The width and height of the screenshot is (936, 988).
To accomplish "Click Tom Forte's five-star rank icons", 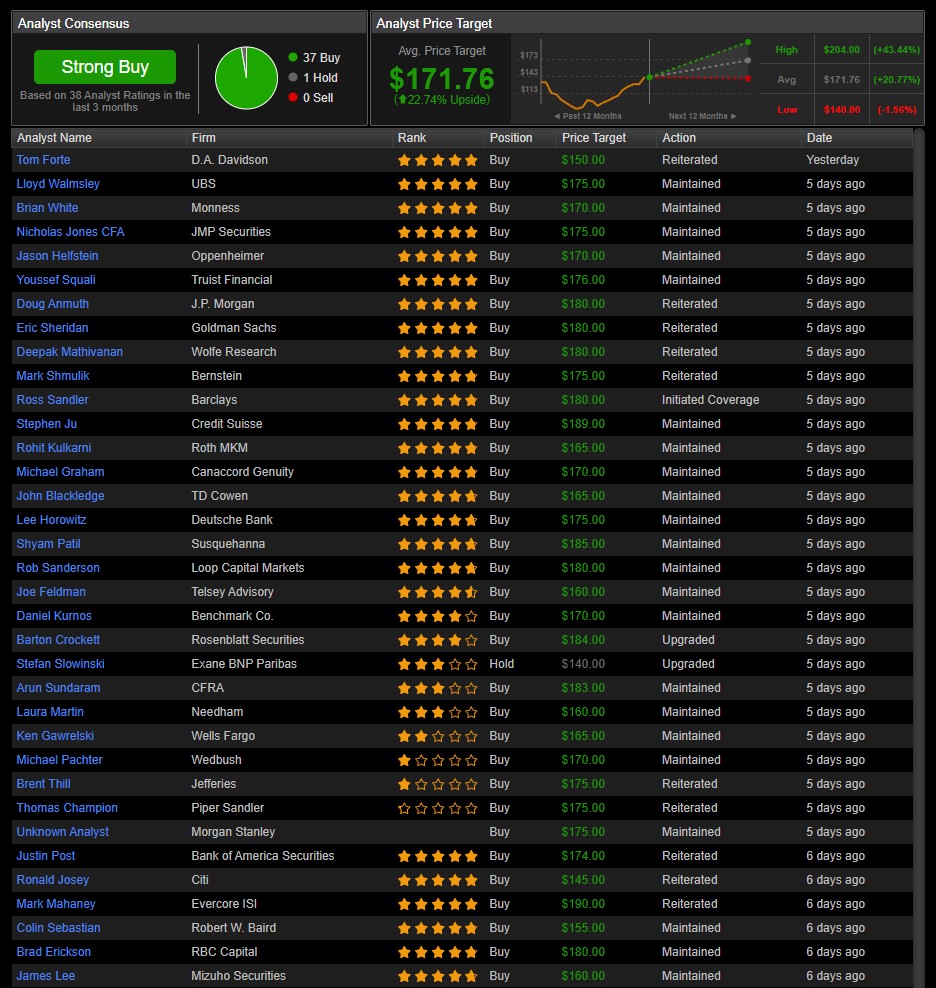I will (437, 160).
